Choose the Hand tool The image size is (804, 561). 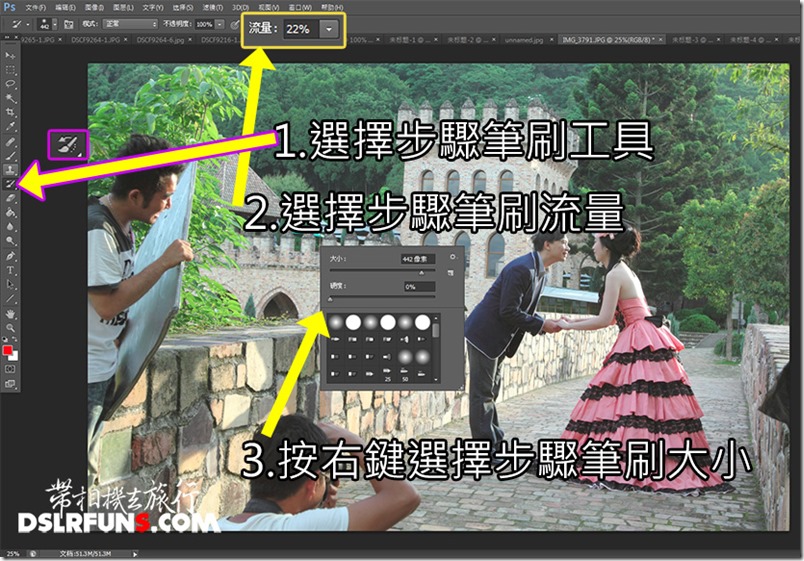click(10, 313)
